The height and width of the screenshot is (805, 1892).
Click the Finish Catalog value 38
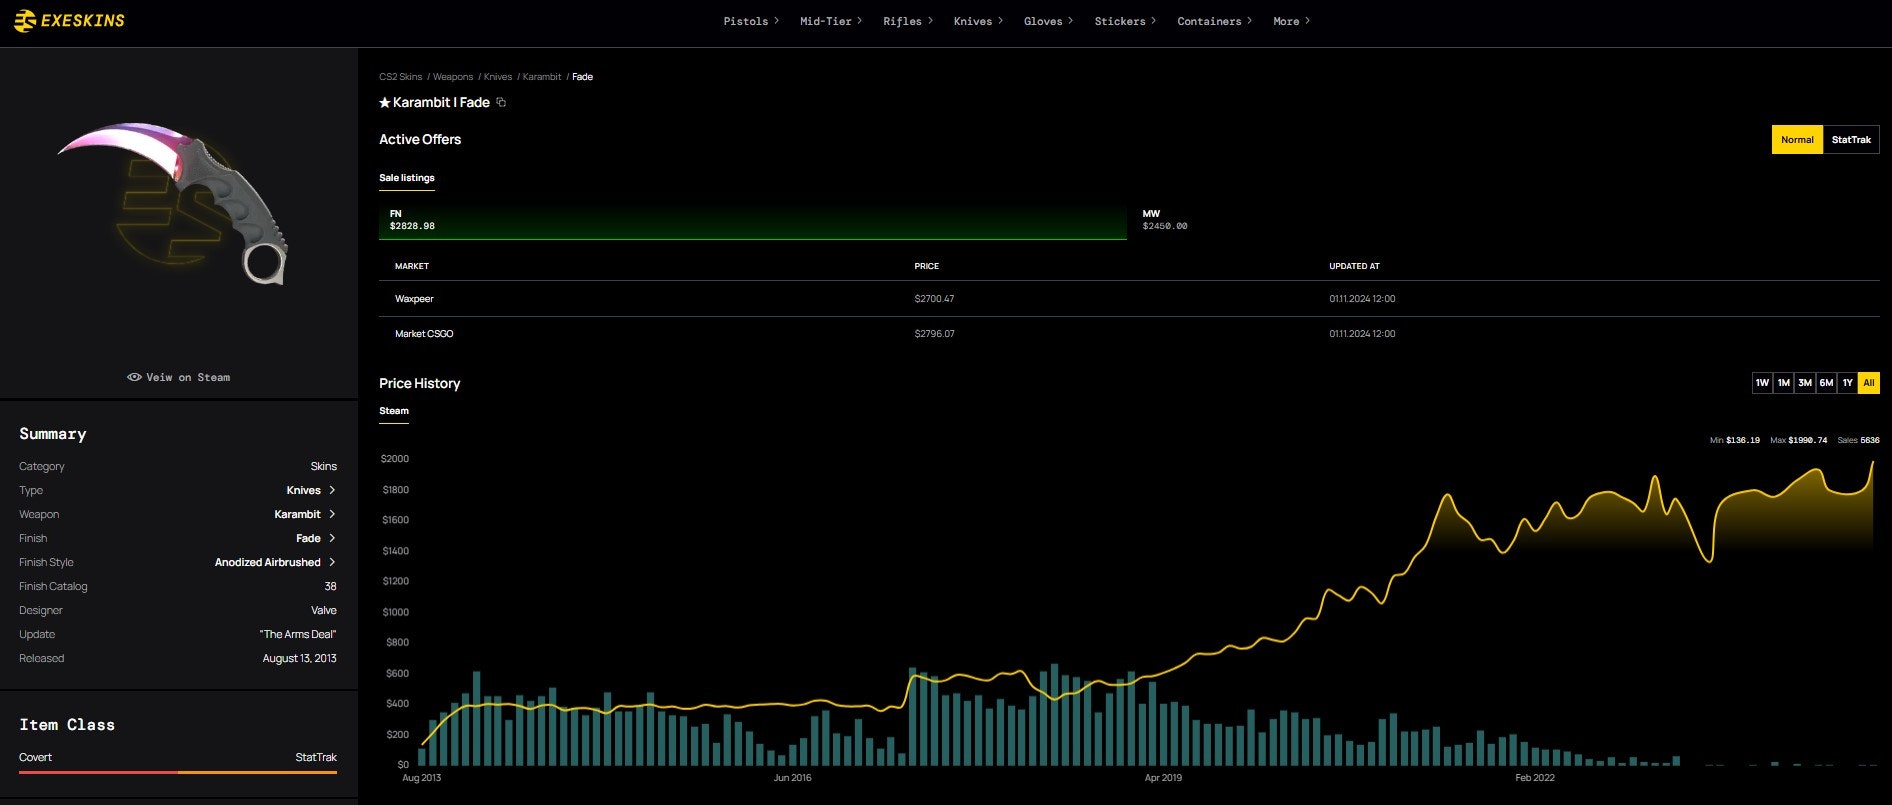tap(330, 586)
